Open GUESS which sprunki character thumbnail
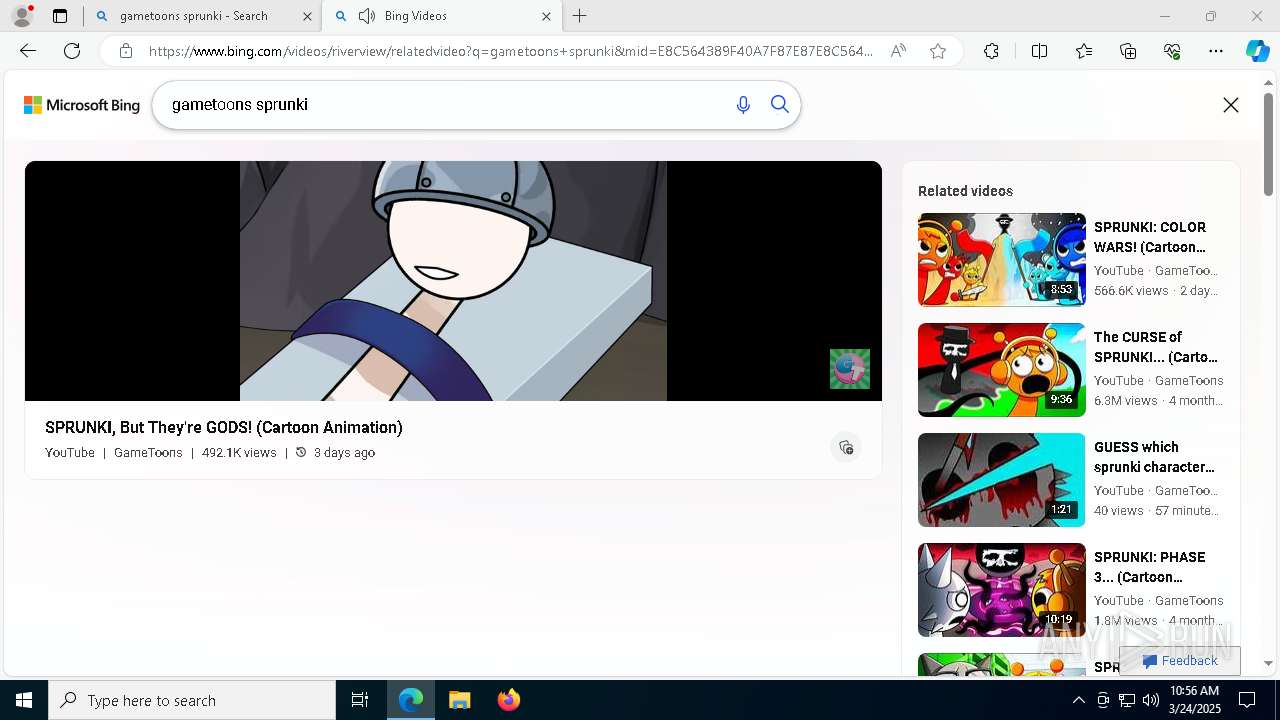1280x720 pixels. [x=1002, y=480]
